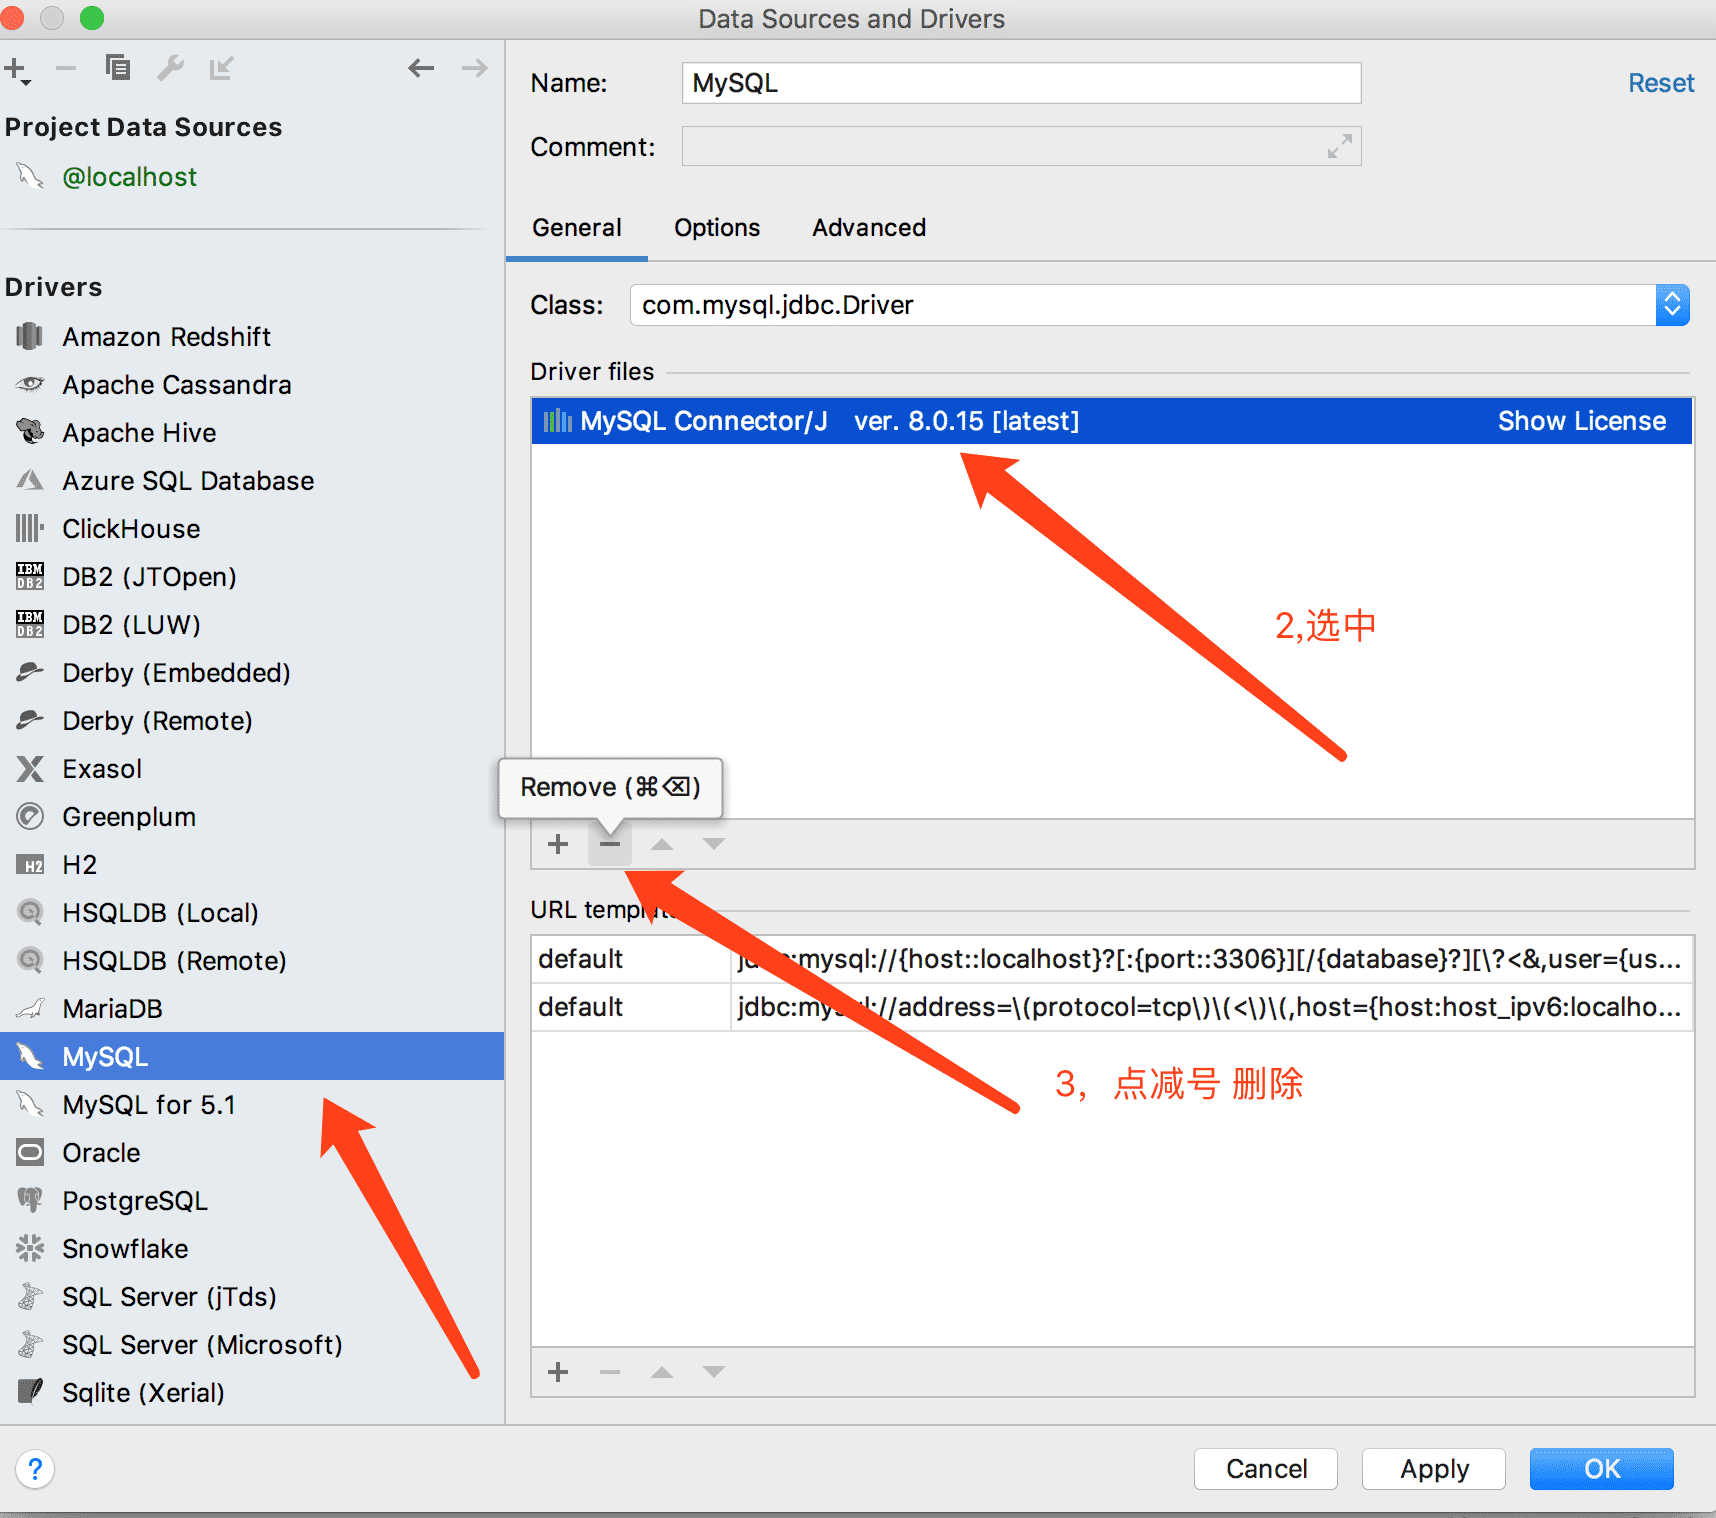Remove URL template with the minus button
The height and width of the screenshot is (1518, 1716).
coord(610,1372)
